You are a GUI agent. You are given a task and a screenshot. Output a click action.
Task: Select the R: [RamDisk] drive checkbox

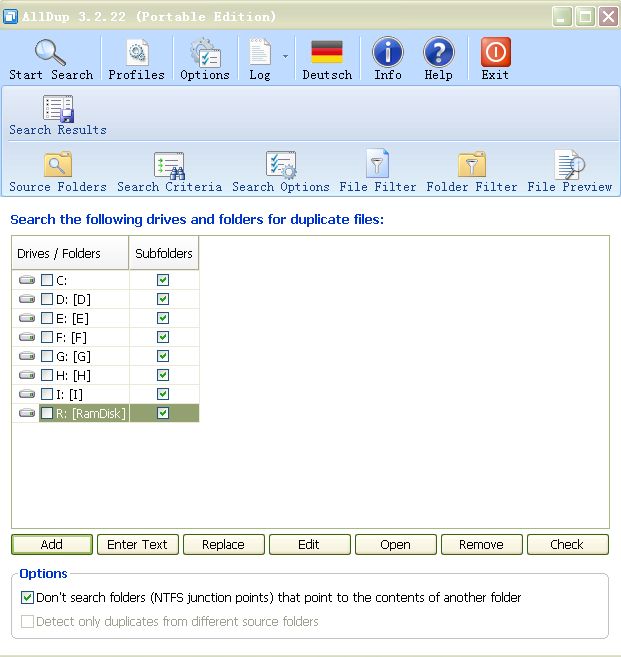coord(47,413)
